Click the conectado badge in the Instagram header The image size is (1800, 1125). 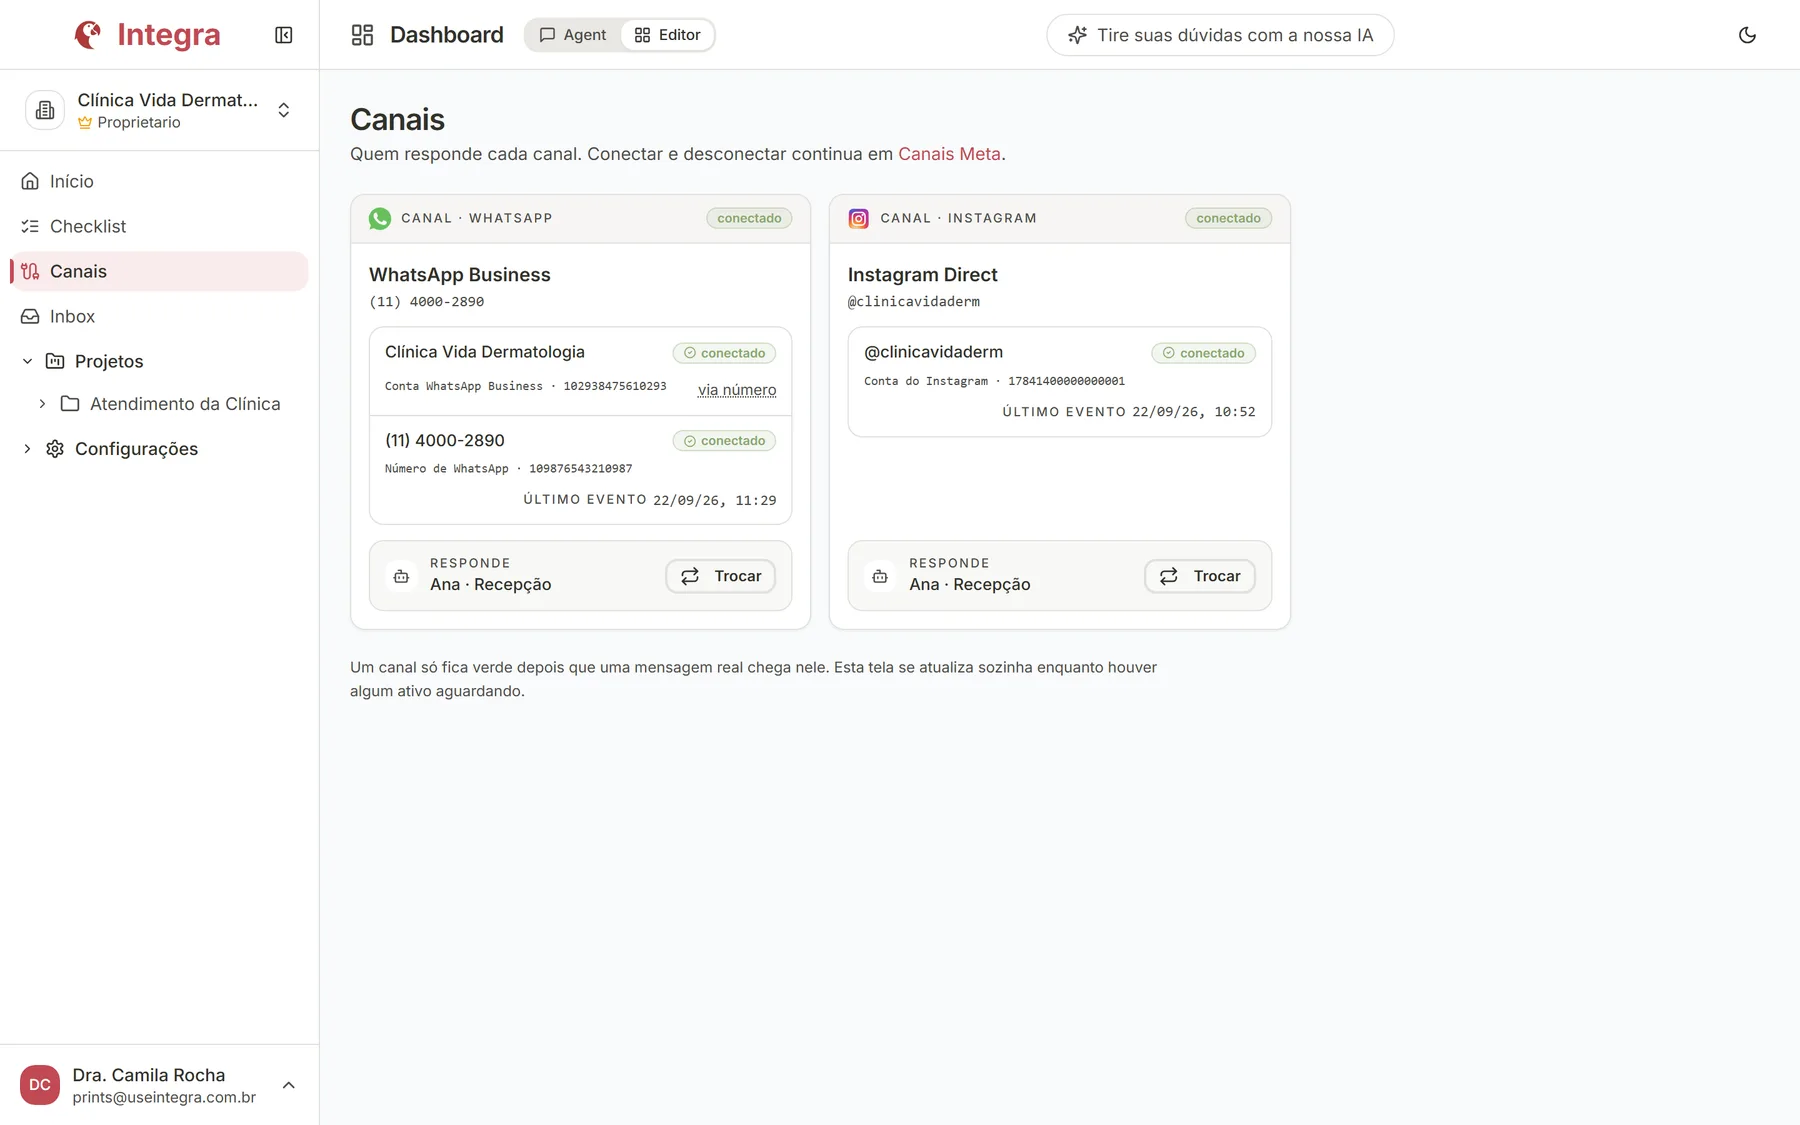[x=1228, y=218]
